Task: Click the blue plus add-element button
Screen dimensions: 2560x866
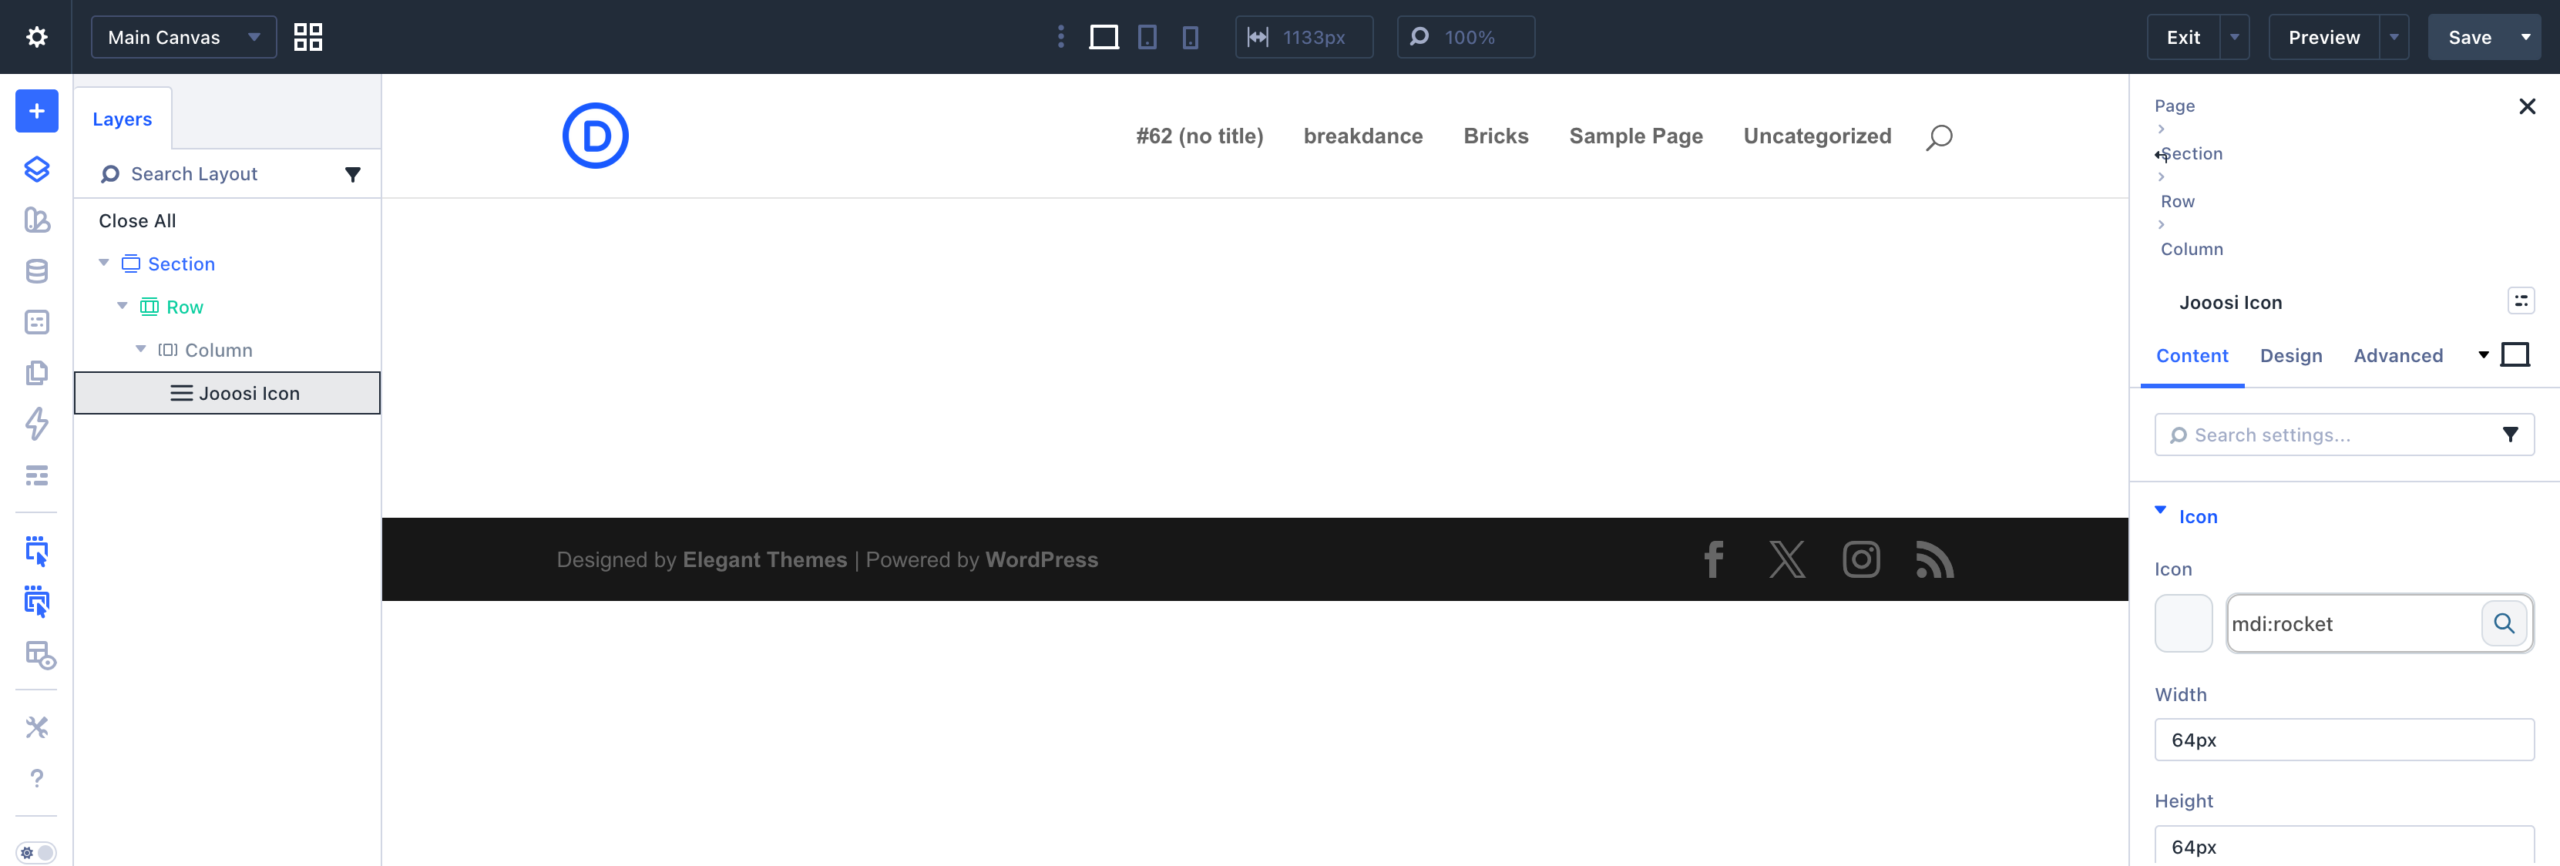Action: point(37,111)
